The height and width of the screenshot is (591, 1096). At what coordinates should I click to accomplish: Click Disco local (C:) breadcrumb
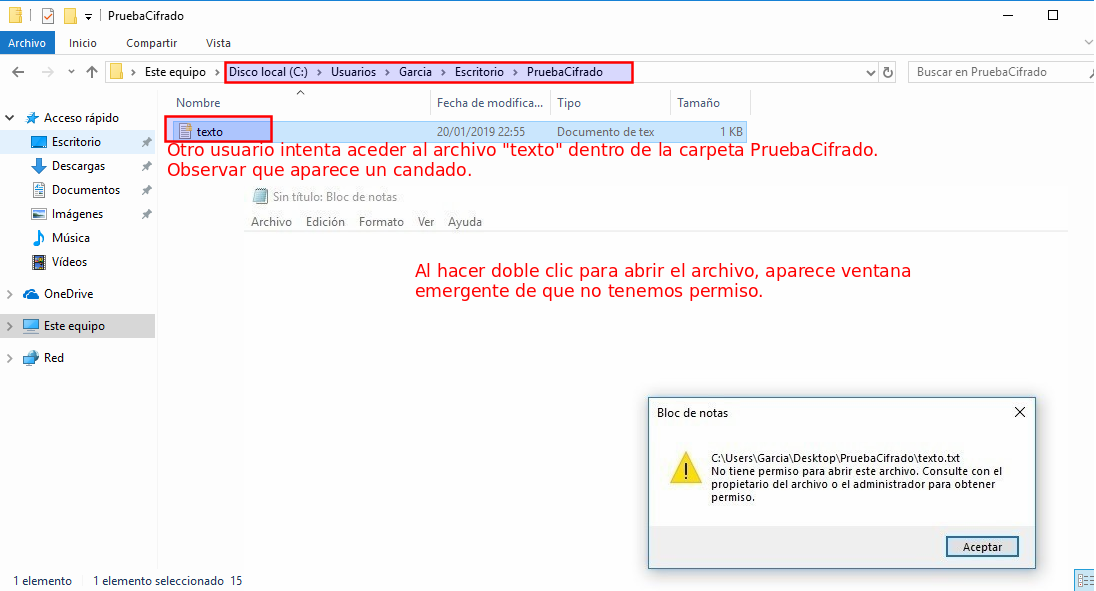point(268,72)
